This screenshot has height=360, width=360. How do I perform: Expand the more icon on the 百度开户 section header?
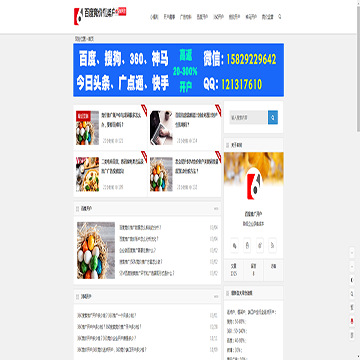pyautogui.click(x=216, y=209)
